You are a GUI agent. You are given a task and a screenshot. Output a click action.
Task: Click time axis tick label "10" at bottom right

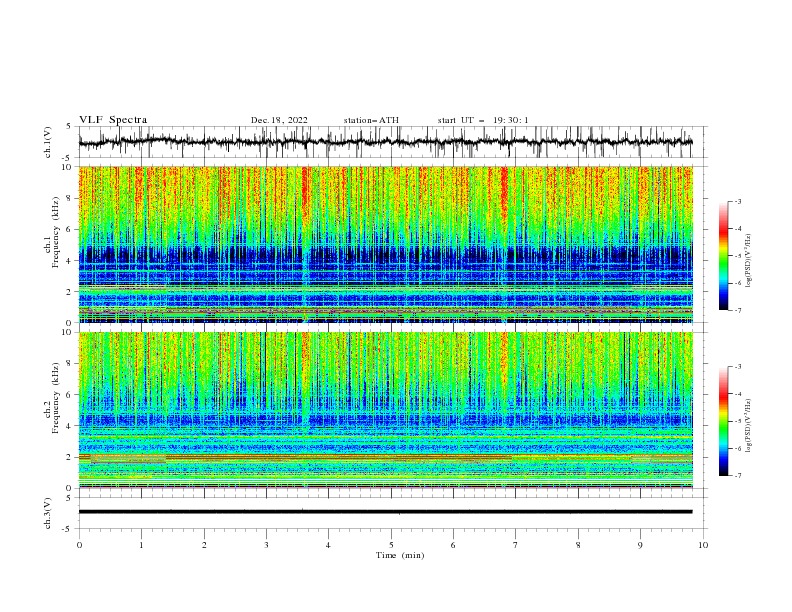point(703,545)
